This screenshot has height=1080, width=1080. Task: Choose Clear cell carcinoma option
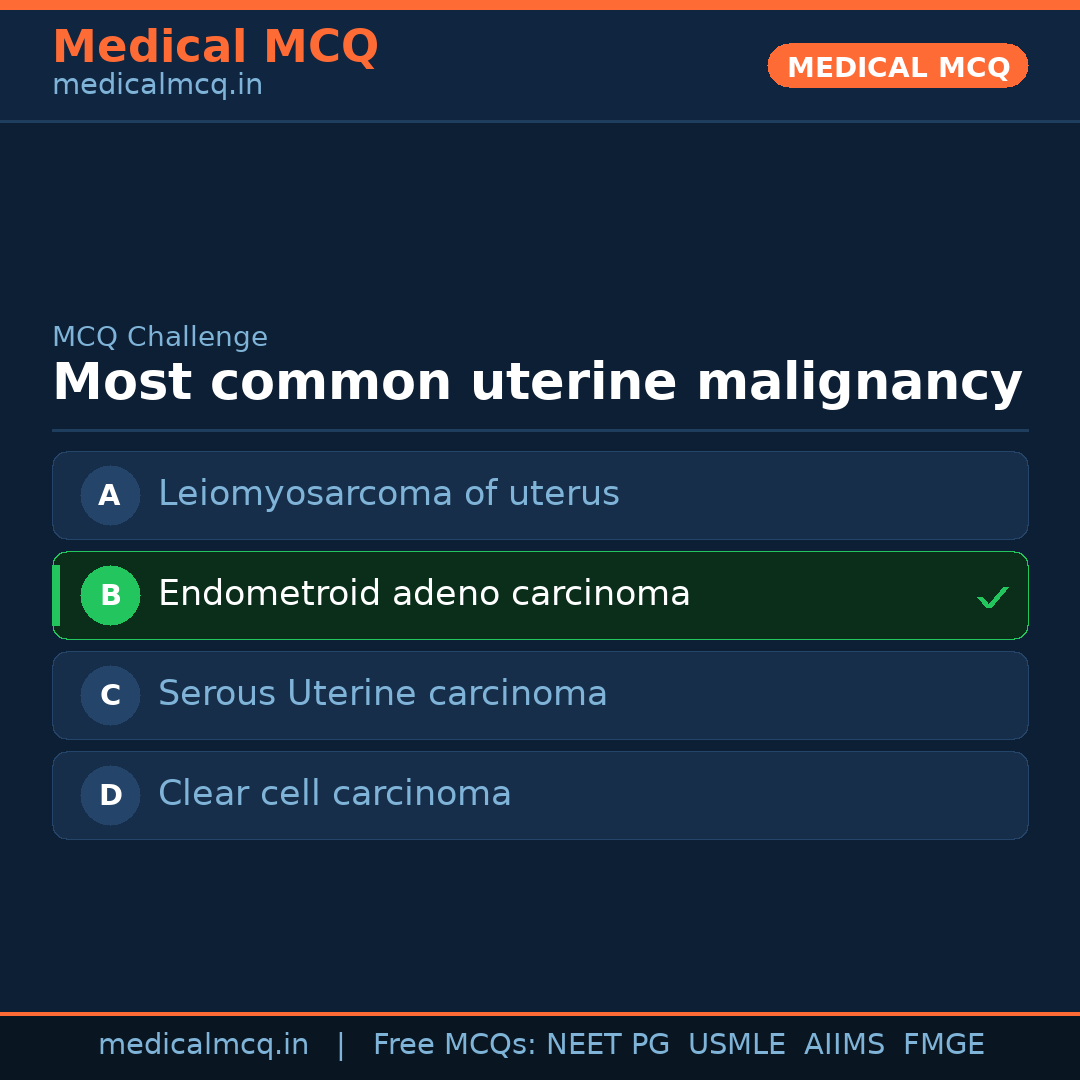click(334, 794)
